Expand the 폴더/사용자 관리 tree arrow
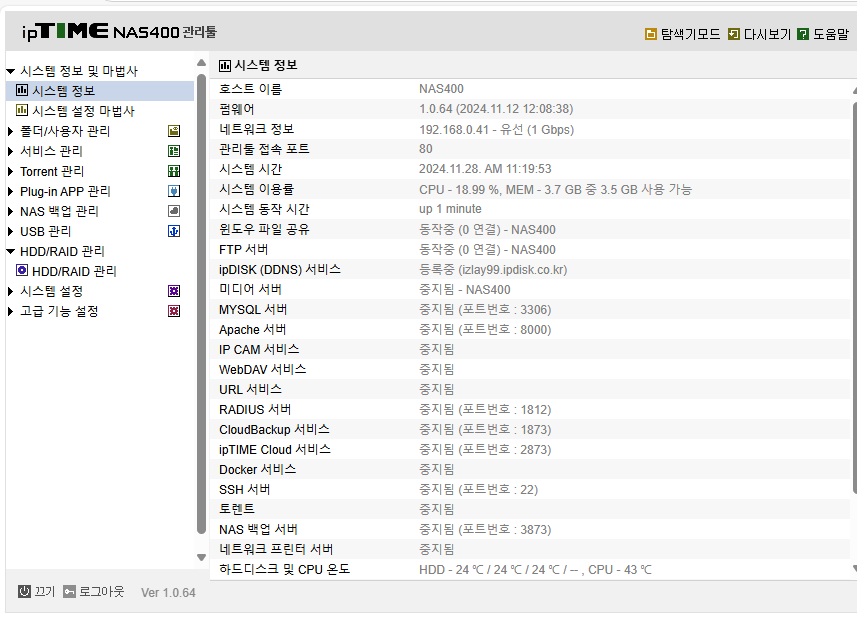Screen dimensions: 857x621 point(10,131)
